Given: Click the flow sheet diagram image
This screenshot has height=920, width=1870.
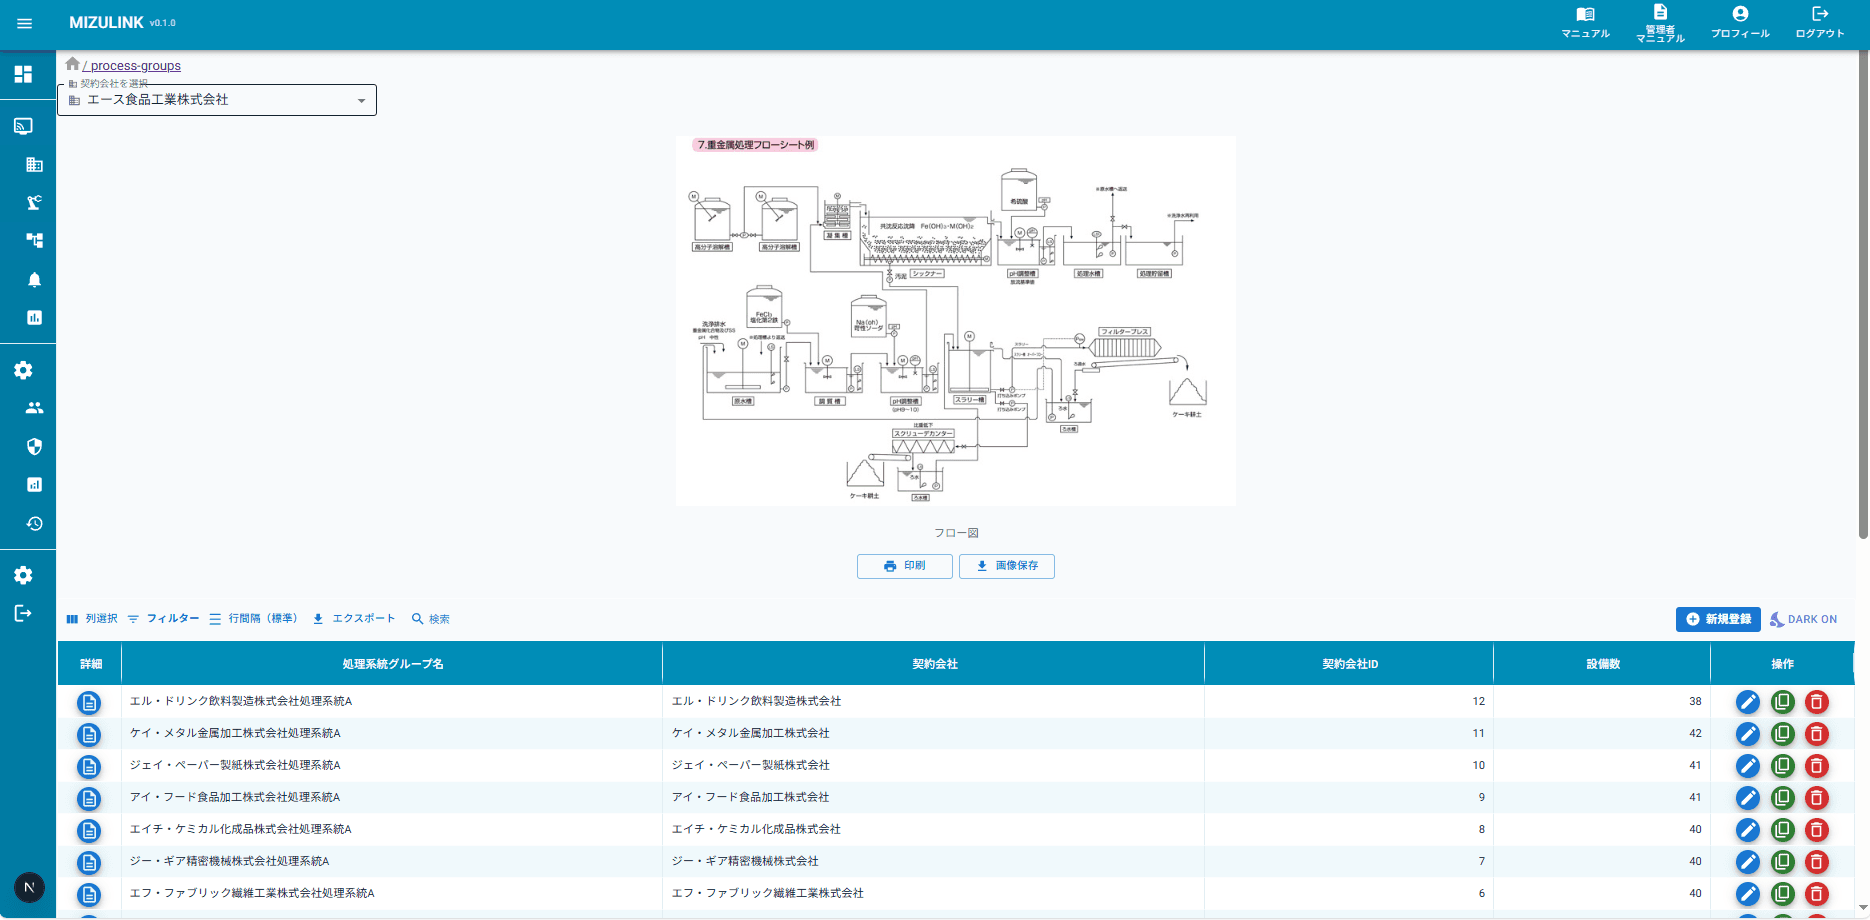Looking at the screenshot, I should [956, 321].
